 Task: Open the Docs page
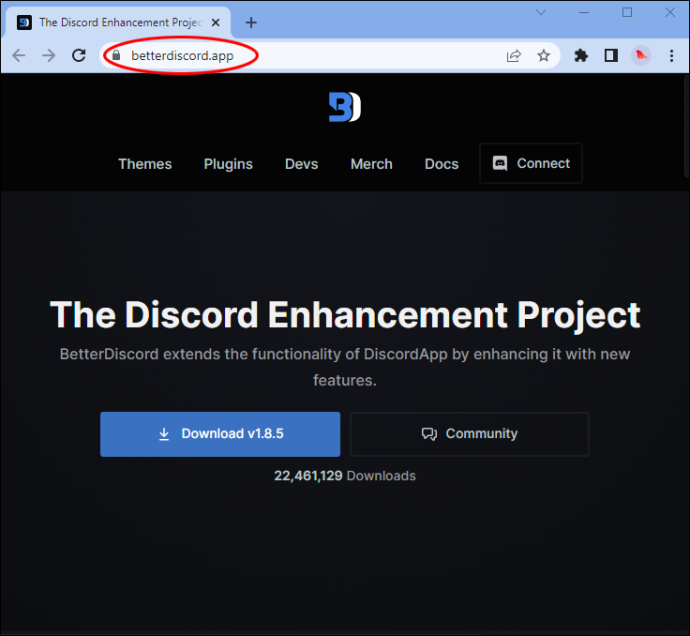[x=442, y=164]
